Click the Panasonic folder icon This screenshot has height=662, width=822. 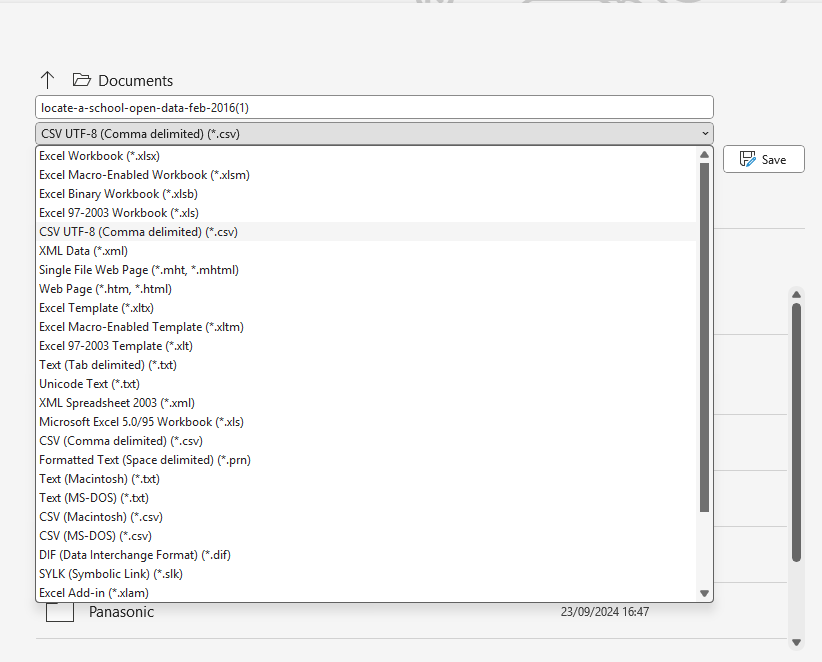pos(60,611)
